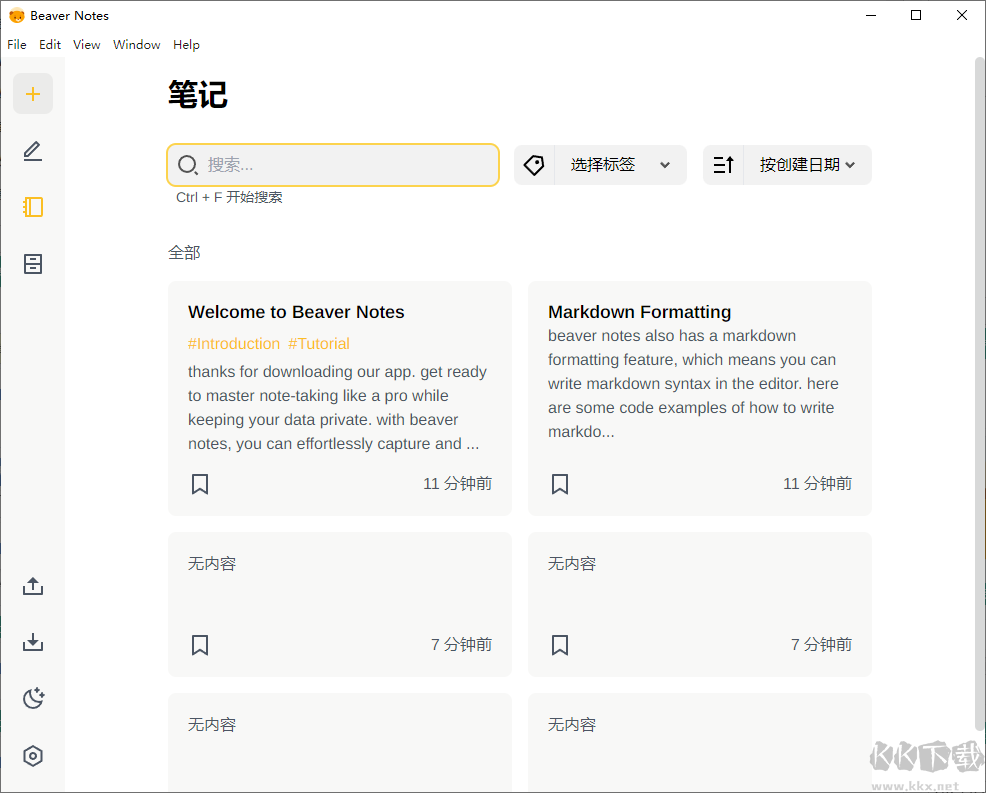Click 11 分钟前 timestamp on Welcome card
The height and width of the screenshot is (793, 986).
pos(457,484)
